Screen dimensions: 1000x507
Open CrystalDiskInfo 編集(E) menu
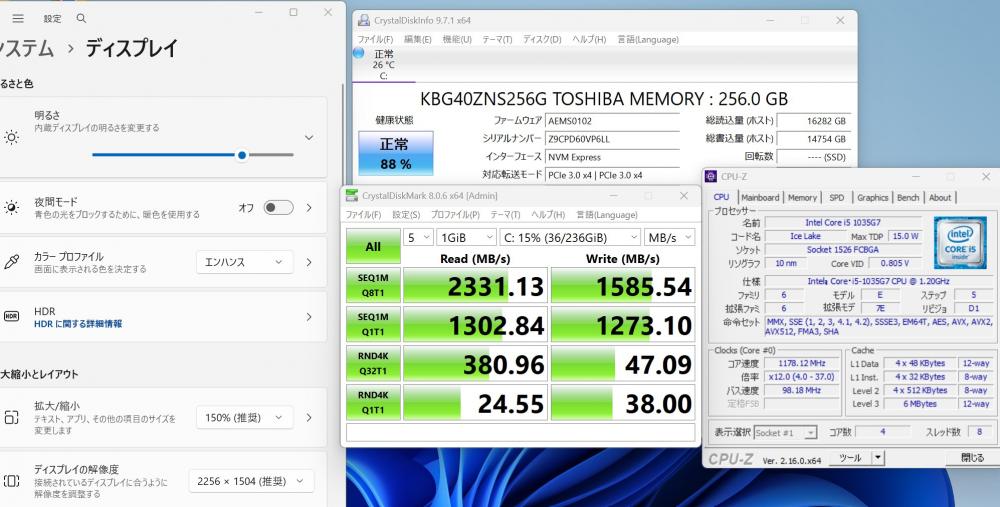pyautogui.click(x=418, y=40)
